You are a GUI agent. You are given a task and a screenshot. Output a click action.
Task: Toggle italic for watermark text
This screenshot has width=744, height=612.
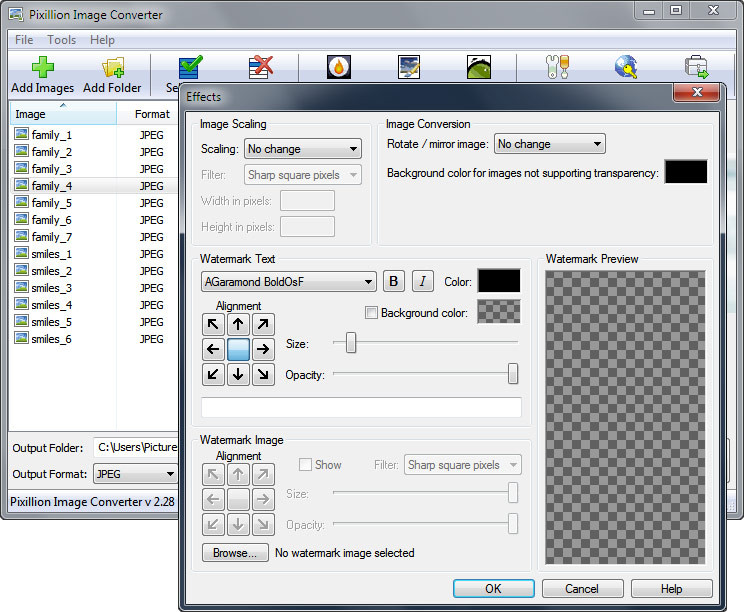pos(422,281)
